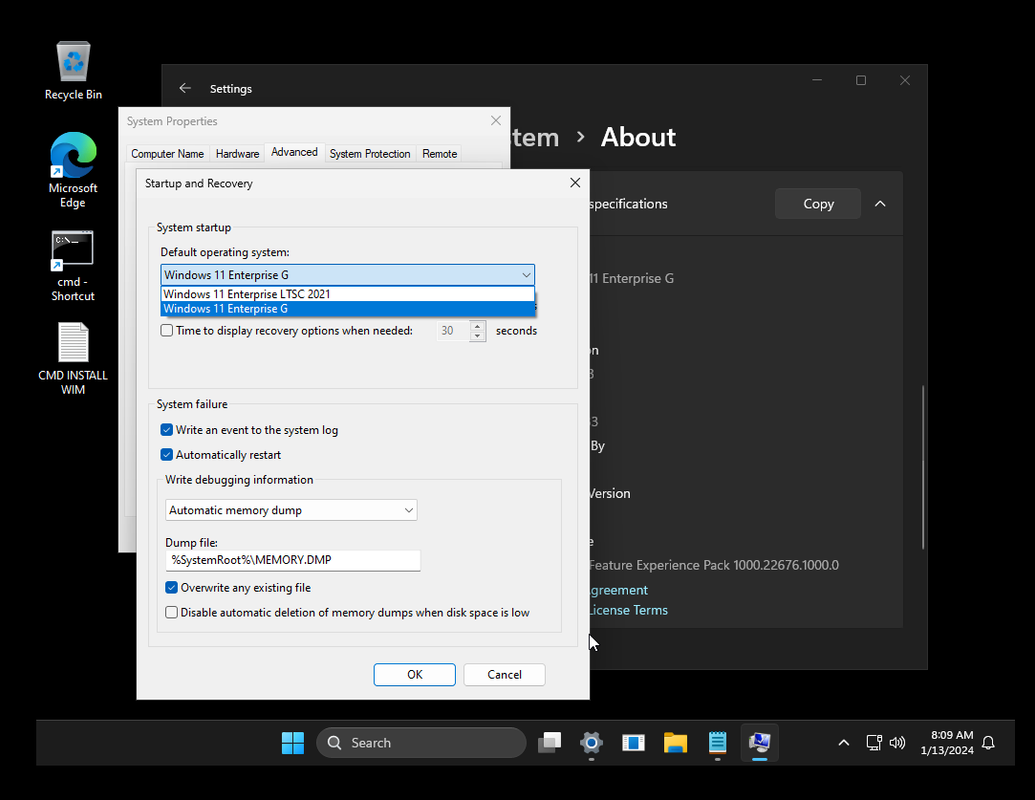Viewport: 1035px width, 800px height.
Task: Click the System Properties taskbar icon
Action: tap(760, 743)
